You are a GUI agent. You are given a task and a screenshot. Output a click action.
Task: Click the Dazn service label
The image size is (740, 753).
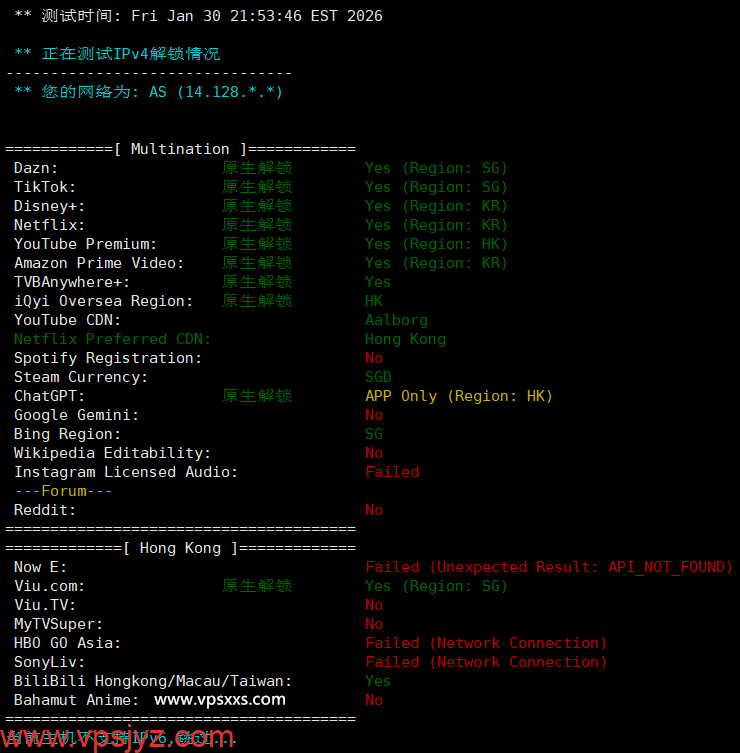(36, 168)
